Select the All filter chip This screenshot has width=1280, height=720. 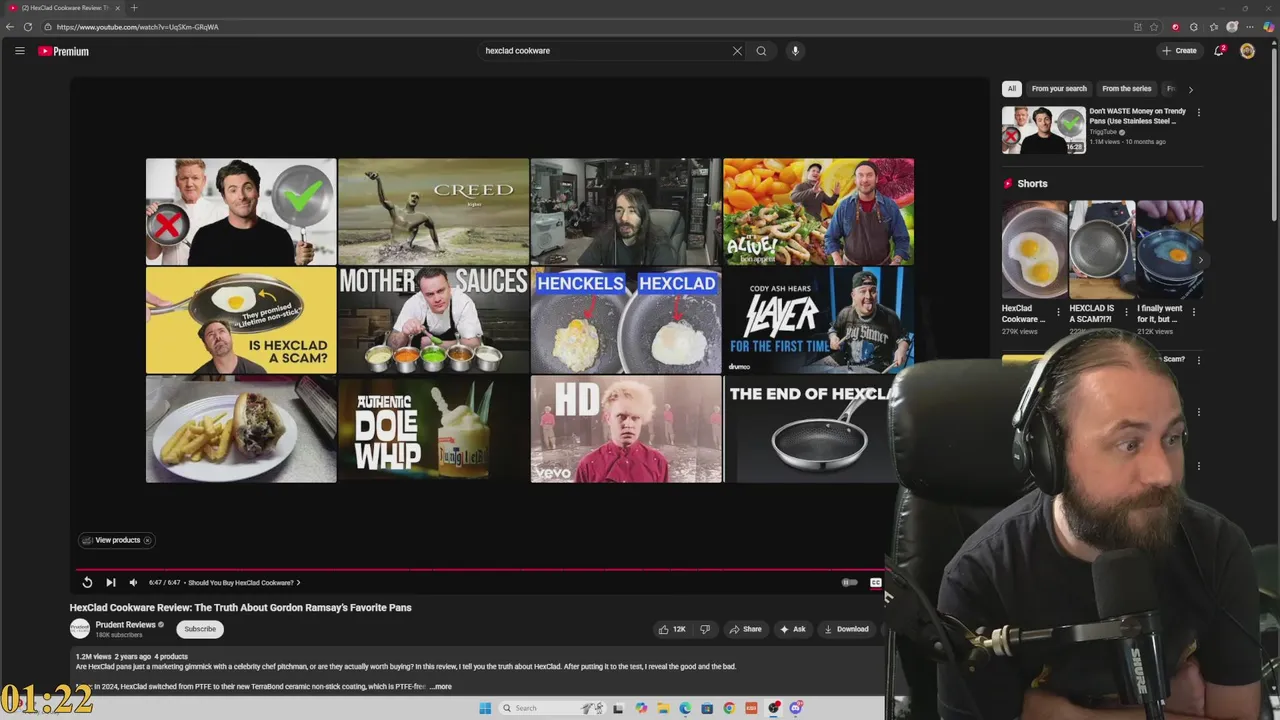1012,88
